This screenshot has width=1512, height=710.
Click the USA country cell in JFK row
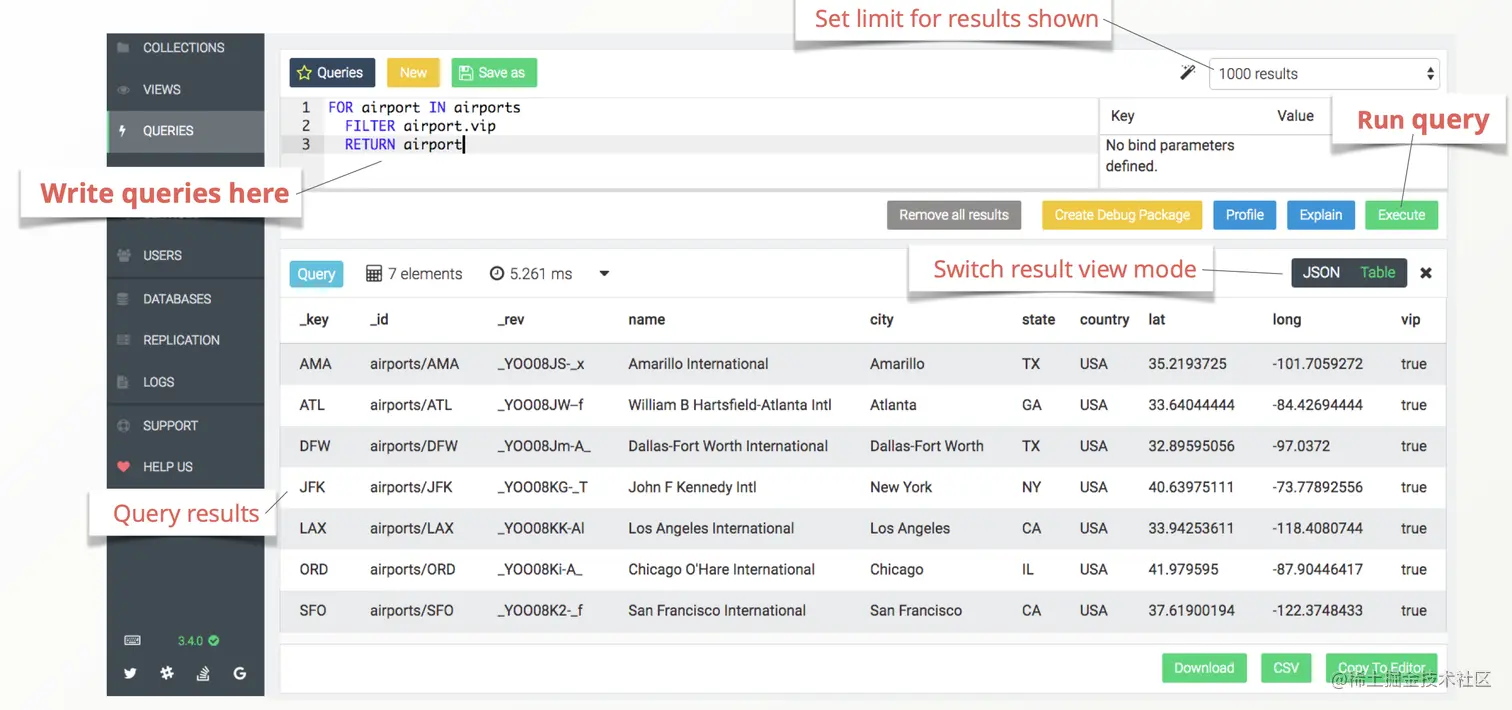point(1094,487)
